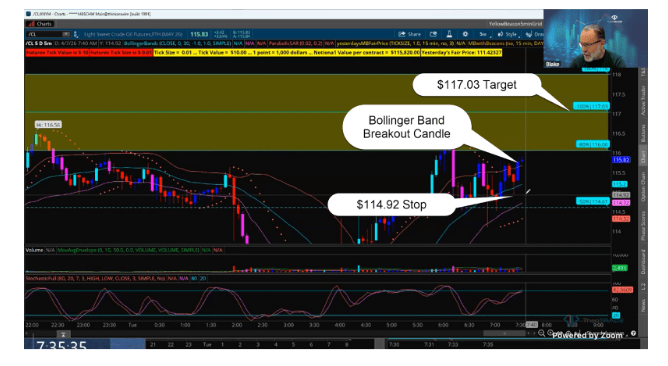Click the flask studies icon

click(449, 34)
